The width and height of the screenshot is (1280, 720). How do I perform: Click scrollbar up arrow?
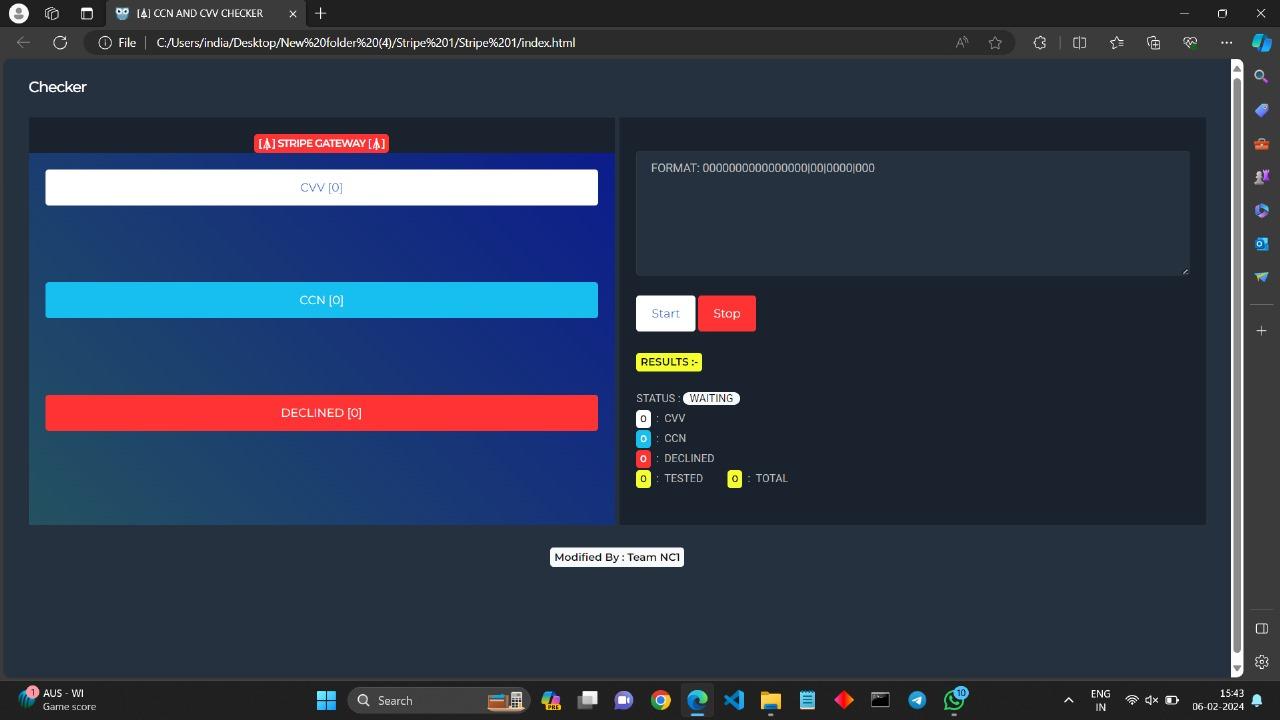click(1236, 68)
